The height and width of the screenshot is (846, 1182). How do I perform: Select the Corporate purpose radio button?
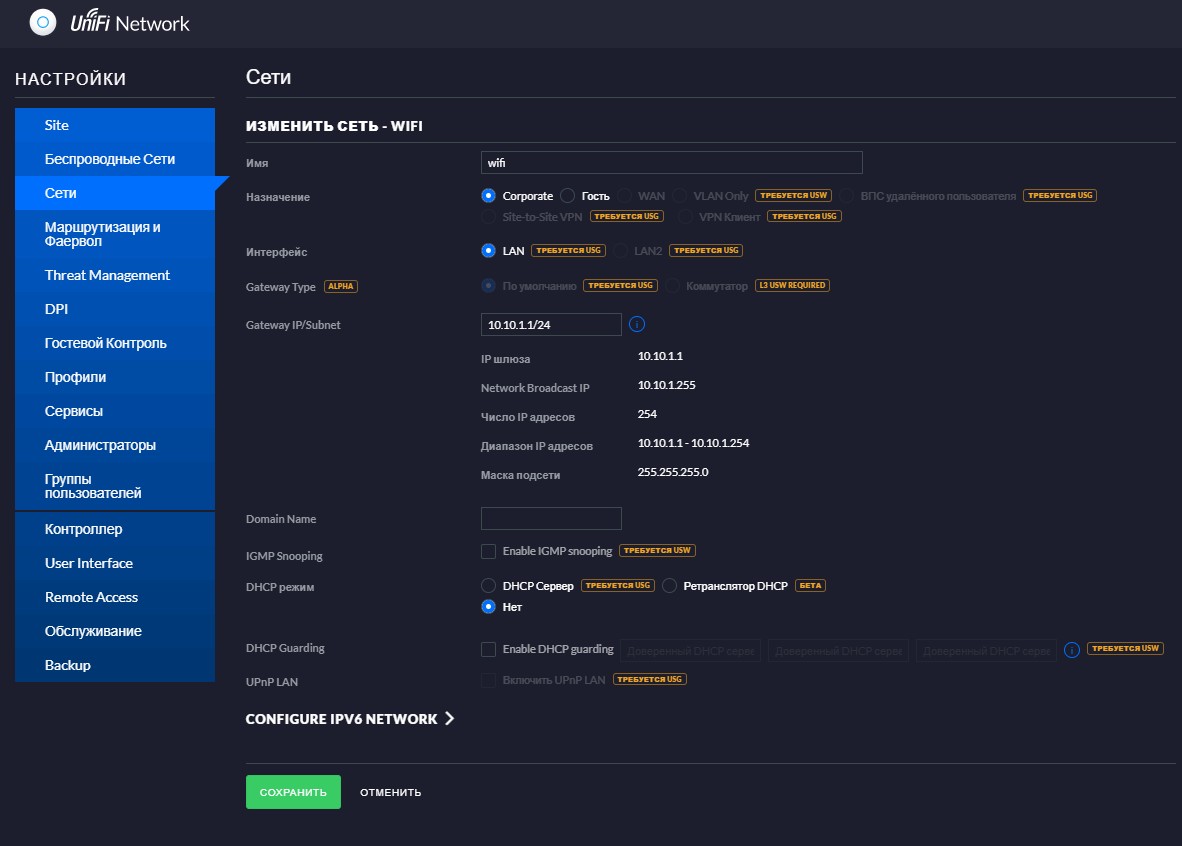(489, 196)
